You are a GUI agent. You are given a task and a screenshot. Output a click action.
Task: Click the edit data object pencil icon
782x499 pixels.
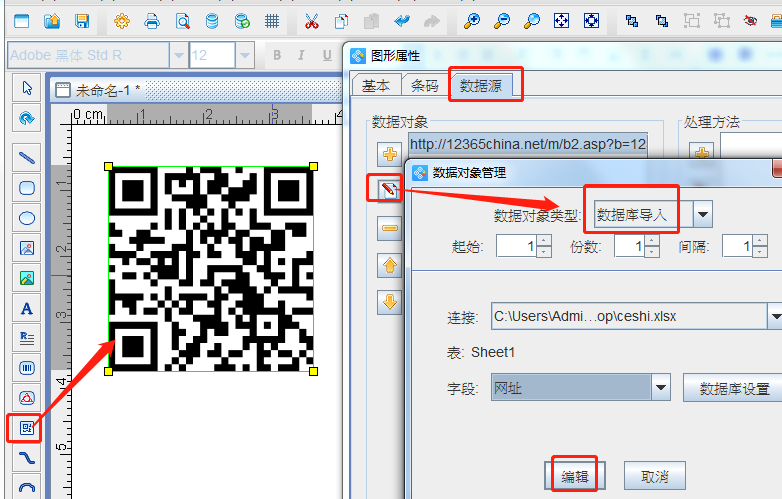click(389, 189)
